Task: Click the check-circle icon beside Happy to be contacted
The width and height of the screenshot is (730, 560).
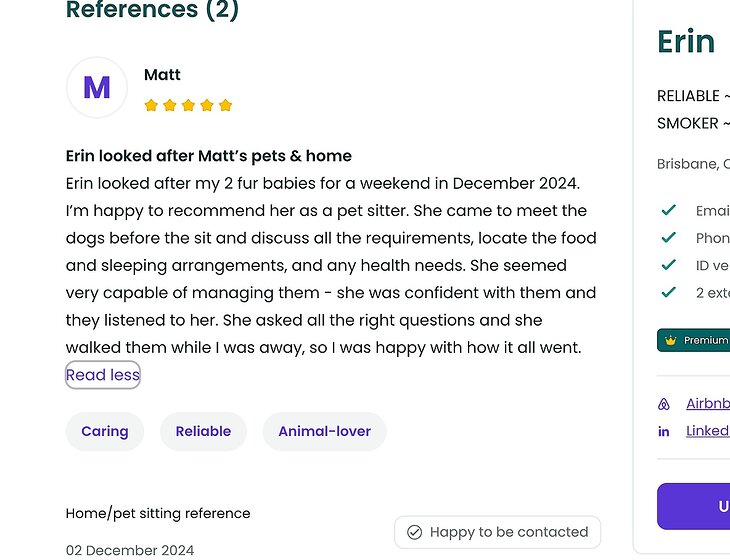Action: click(414, 532)
